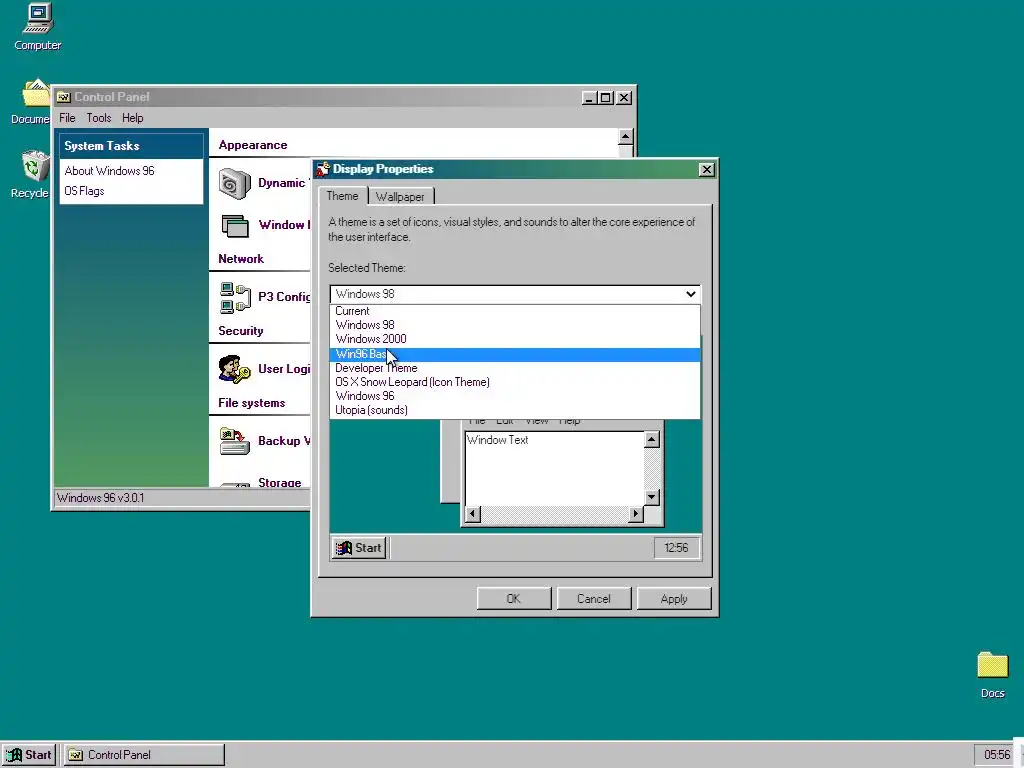Click Windows 96 v3.0.1 status bar text
This screenshot has width=1024, height=768.
click(101, 498)
